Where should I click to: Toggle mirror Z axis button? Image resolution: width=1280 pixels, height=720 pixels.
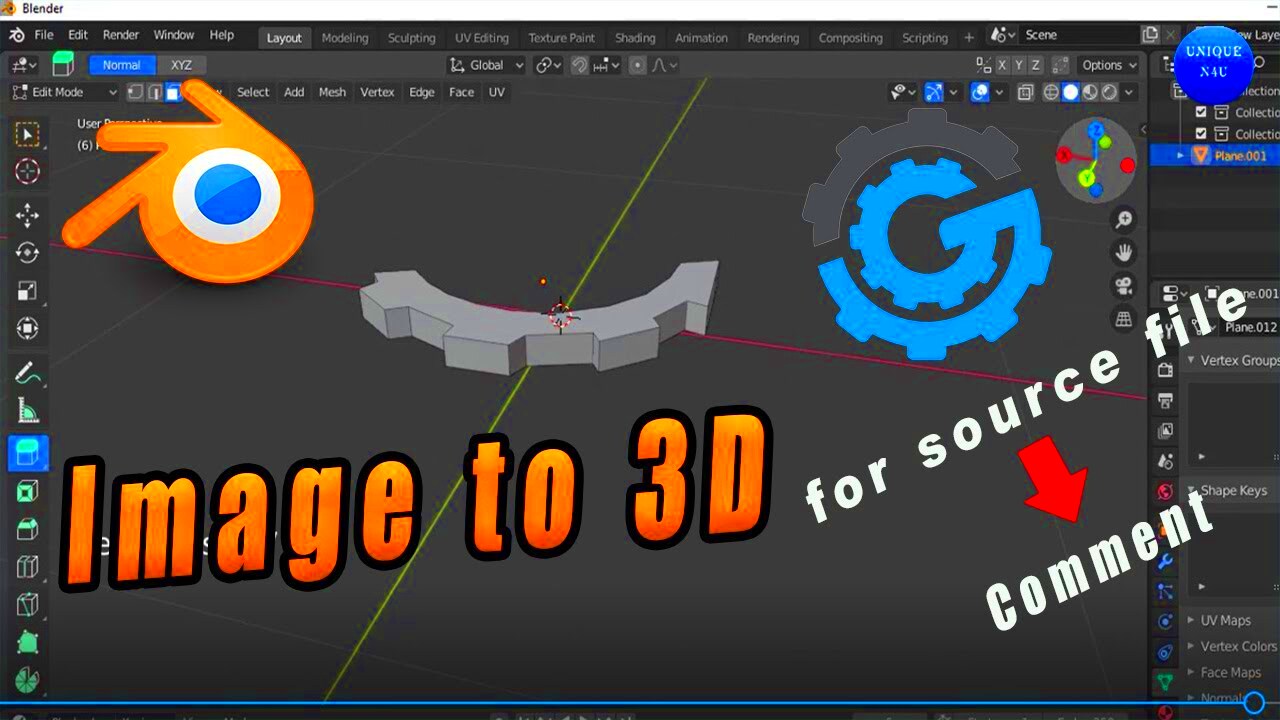pyautogui.click(x=1036, y=65)
